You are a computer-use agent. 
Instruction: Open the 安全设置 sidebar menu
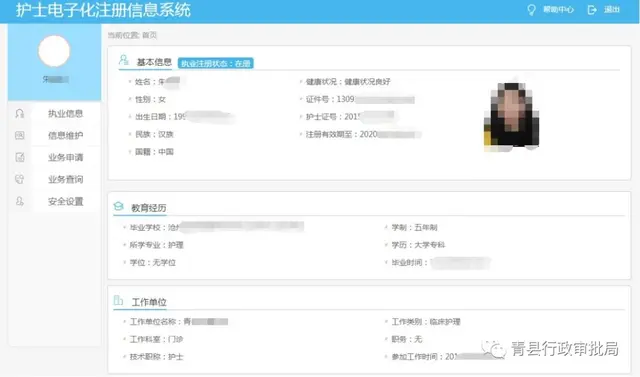[65, 202]
